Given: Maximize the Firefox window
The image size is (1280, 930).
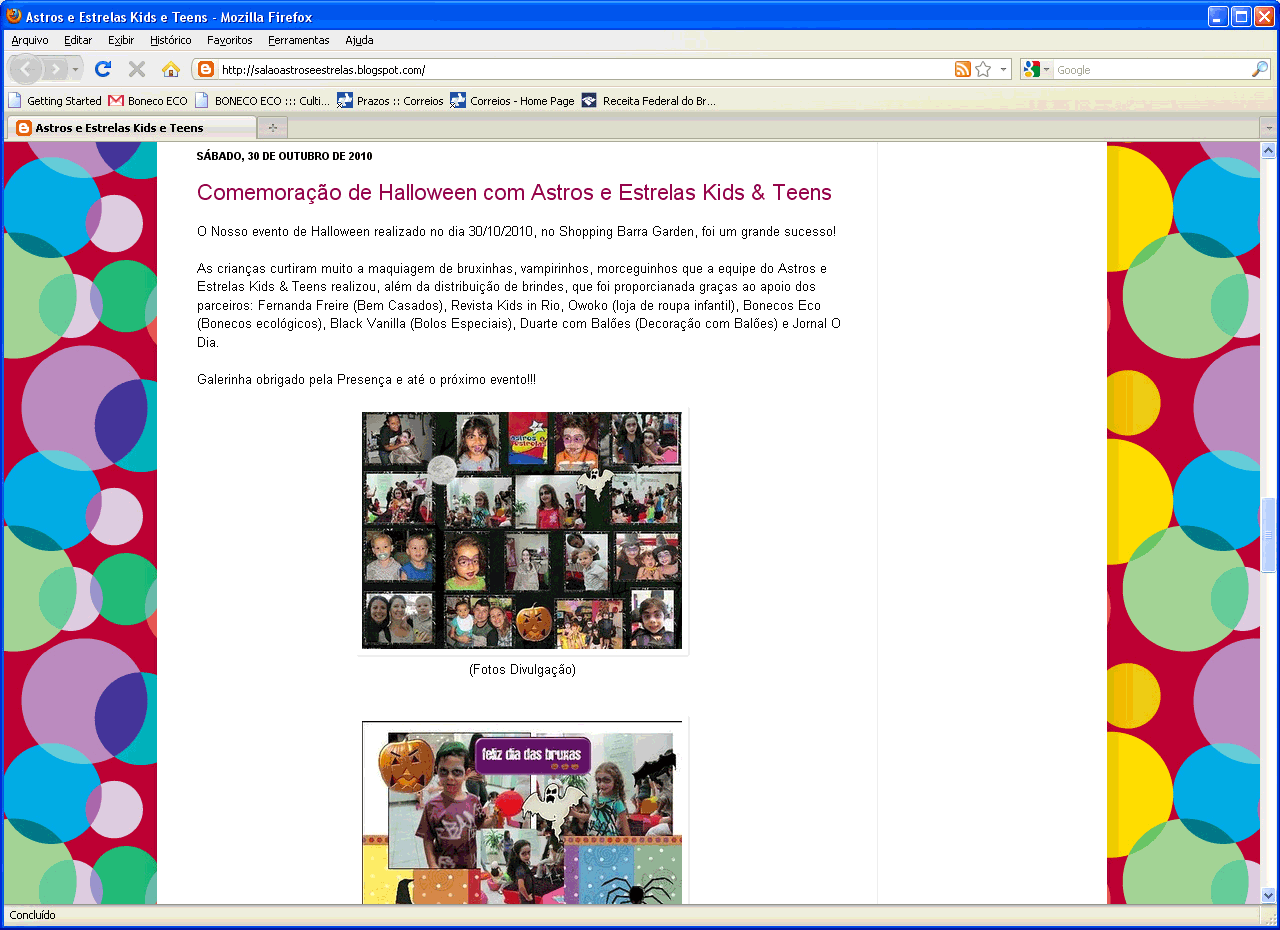Looking at the screenshot, I should [1241, 16].
